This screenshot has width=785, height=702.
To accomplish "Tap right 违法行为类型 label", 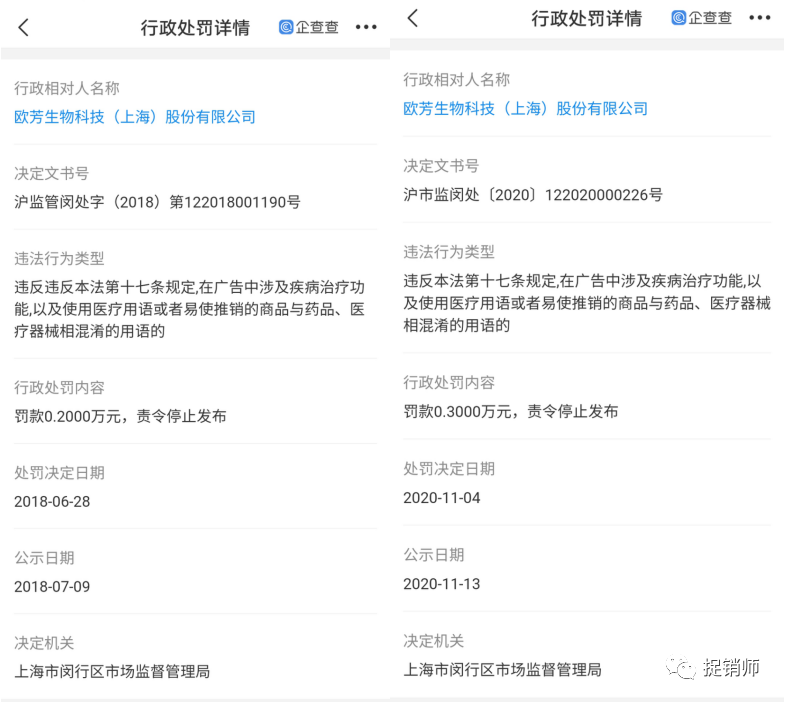I will [449, 252].
